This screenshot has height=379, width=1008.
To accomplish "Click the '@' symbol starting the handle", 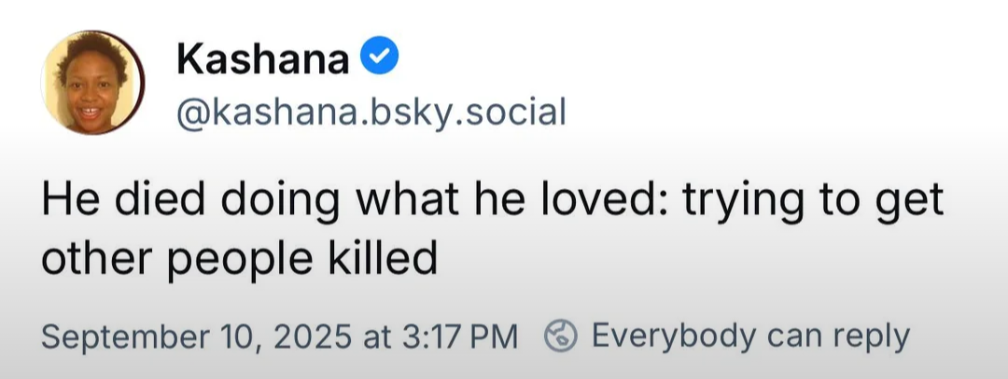I will coord(192,114).
